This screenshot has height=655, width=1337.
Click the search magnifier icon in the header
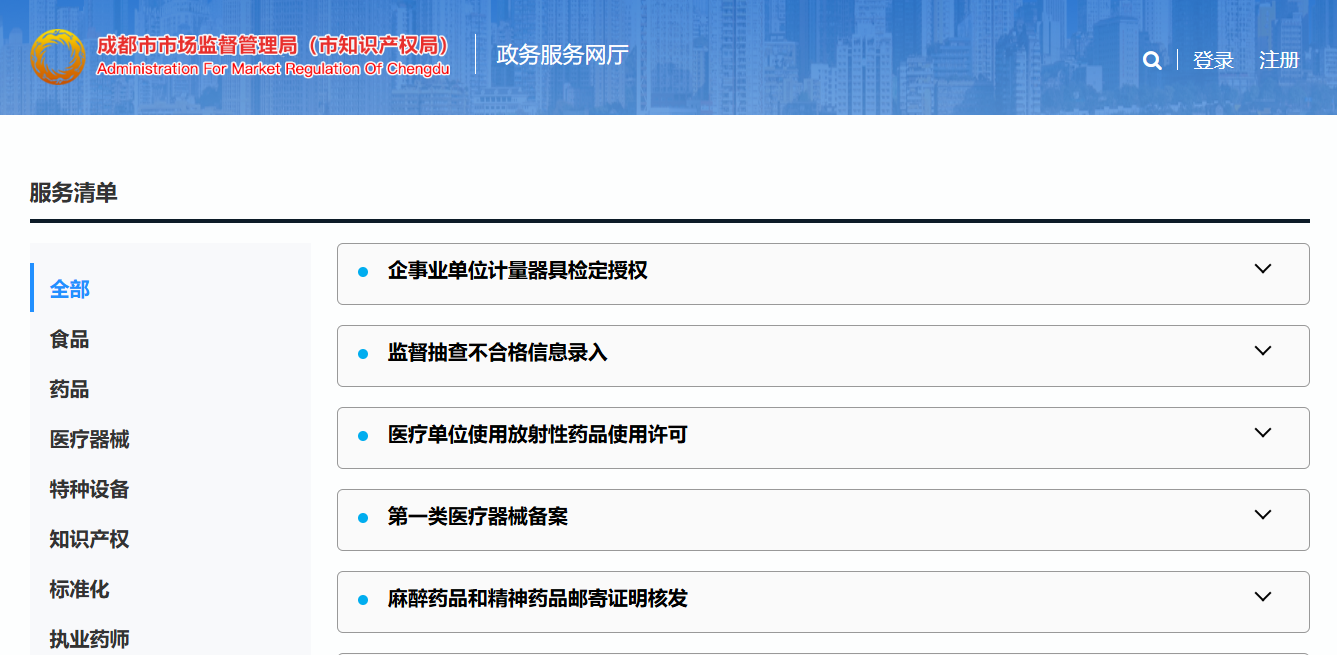(x=1152, y=60)
